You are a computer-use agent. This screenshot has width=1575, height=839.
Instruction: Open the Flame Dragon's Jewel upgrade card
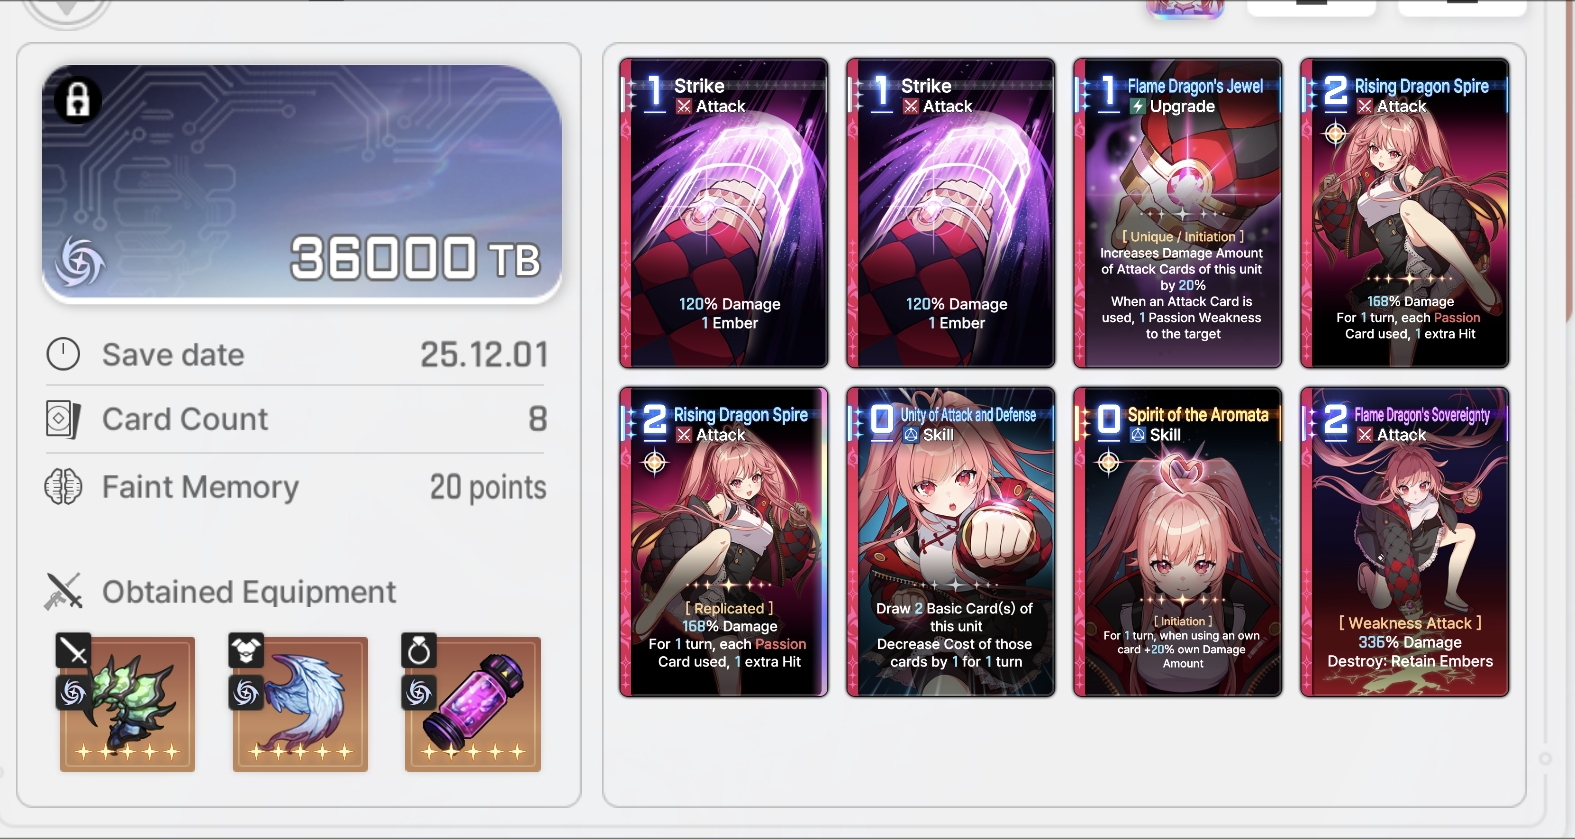tap(1178, 213)
